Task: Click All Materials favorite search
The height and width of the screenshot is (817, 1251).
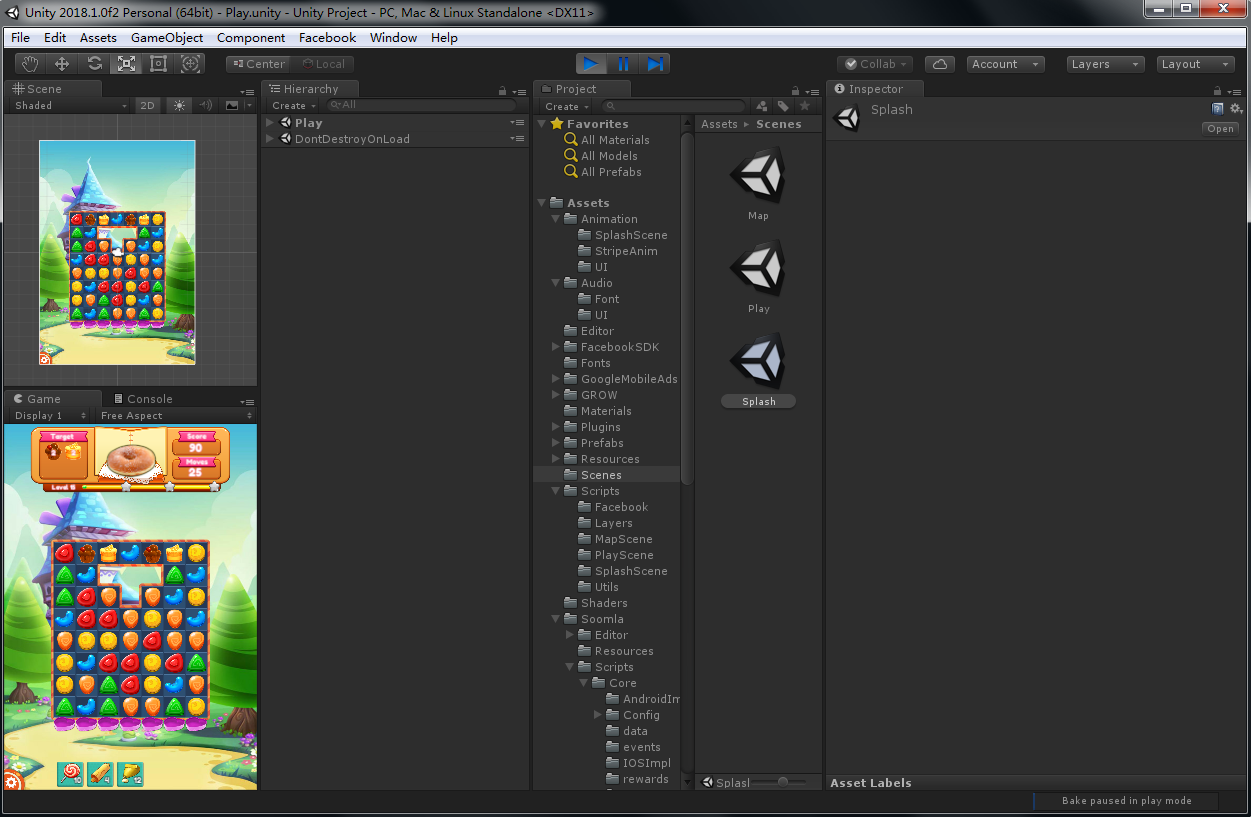Action: (x=615, y=140)
